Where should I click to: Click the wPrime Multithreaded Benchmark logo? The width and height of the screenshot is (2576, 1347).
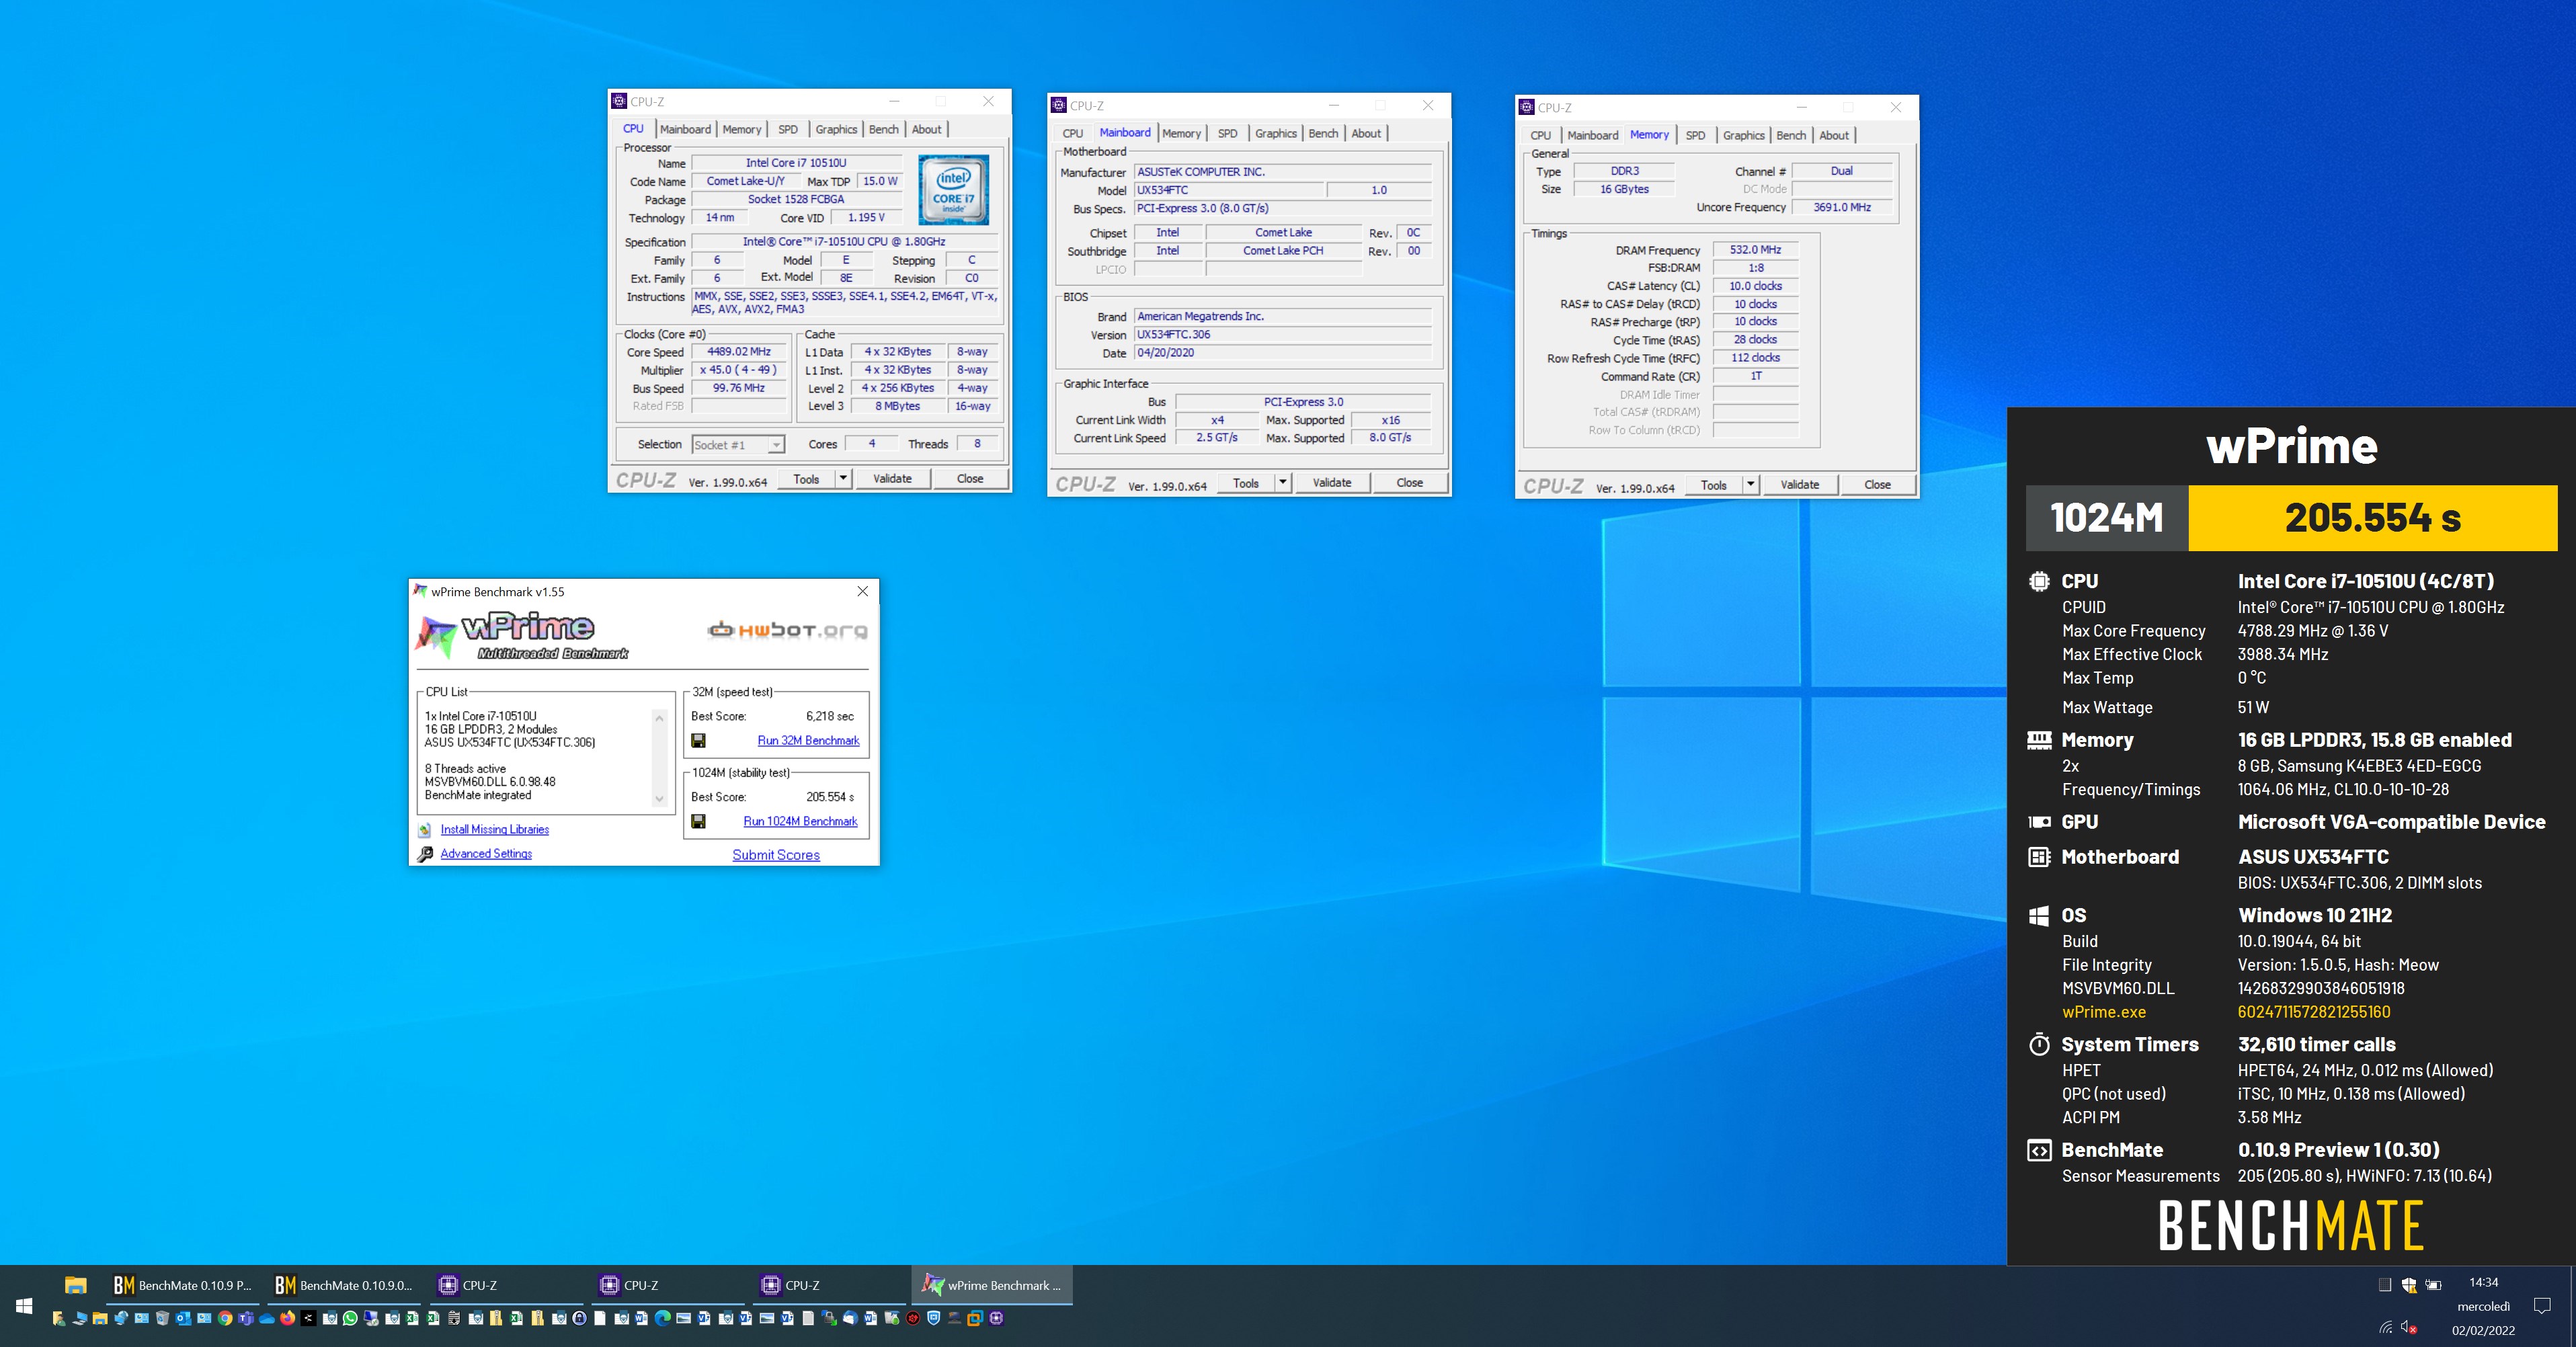click(522, 636)
